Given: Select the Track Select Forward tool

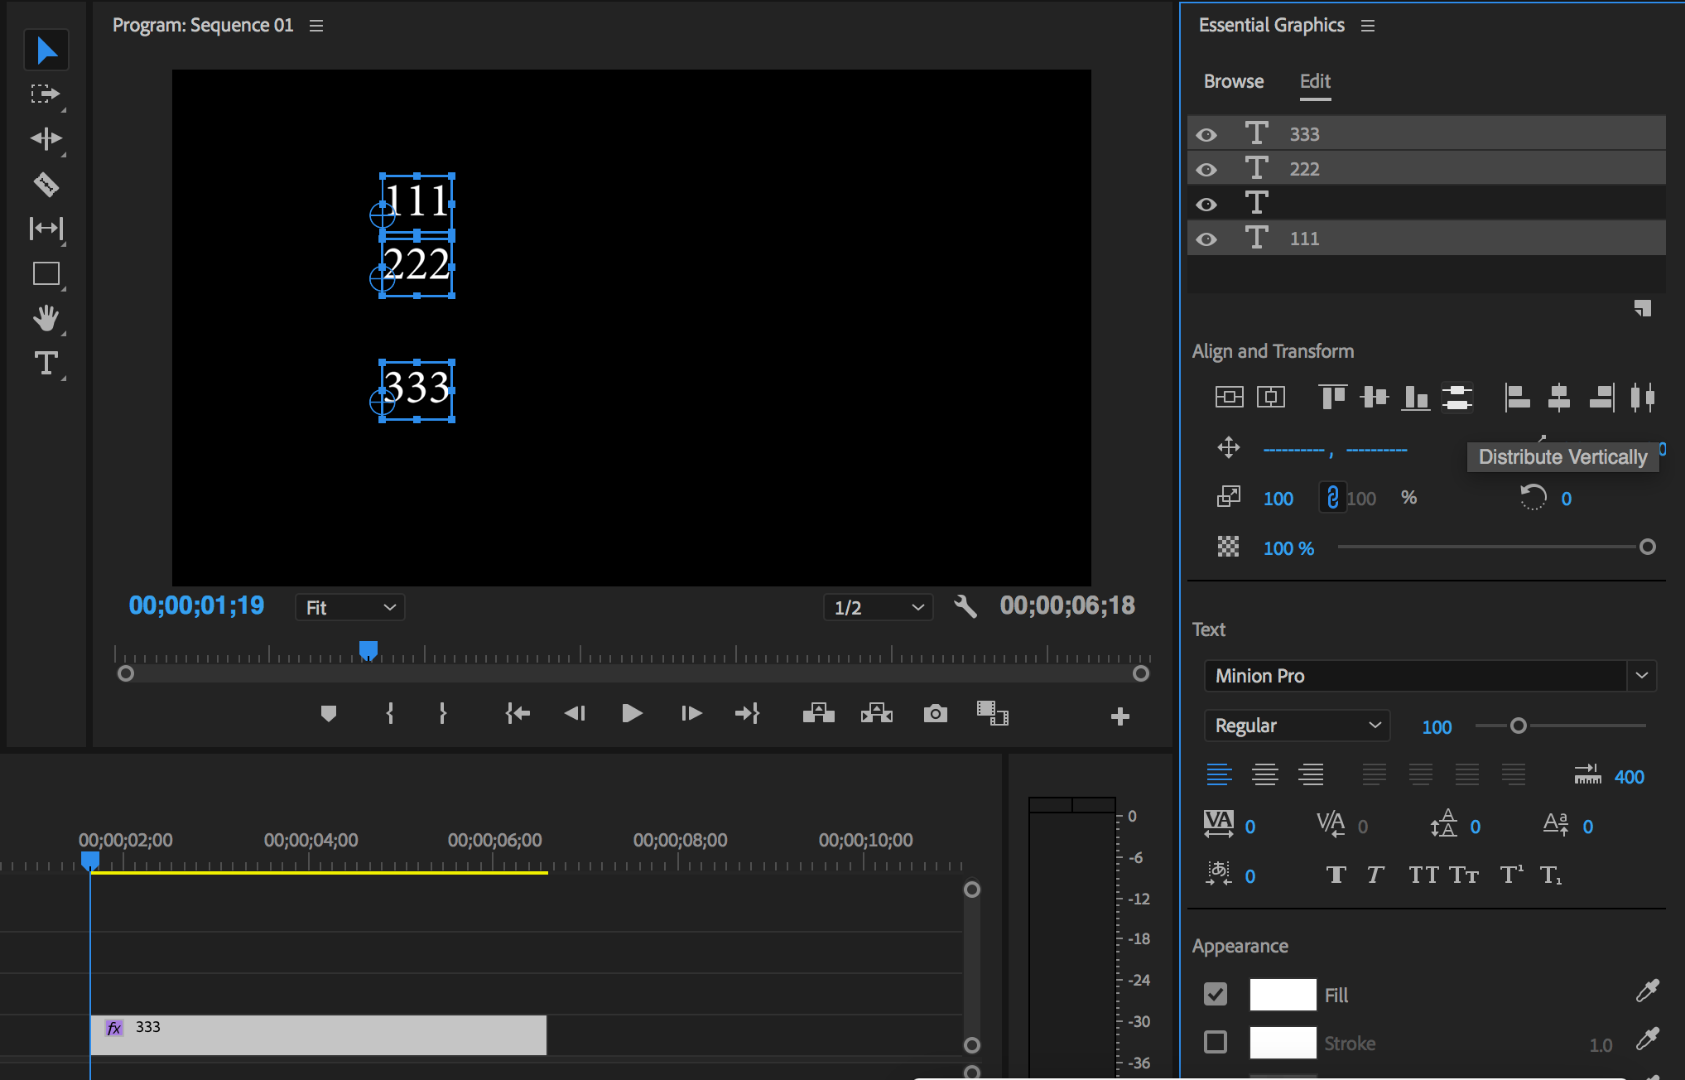Looking at the screenshot, I should [x=46, y=94].
